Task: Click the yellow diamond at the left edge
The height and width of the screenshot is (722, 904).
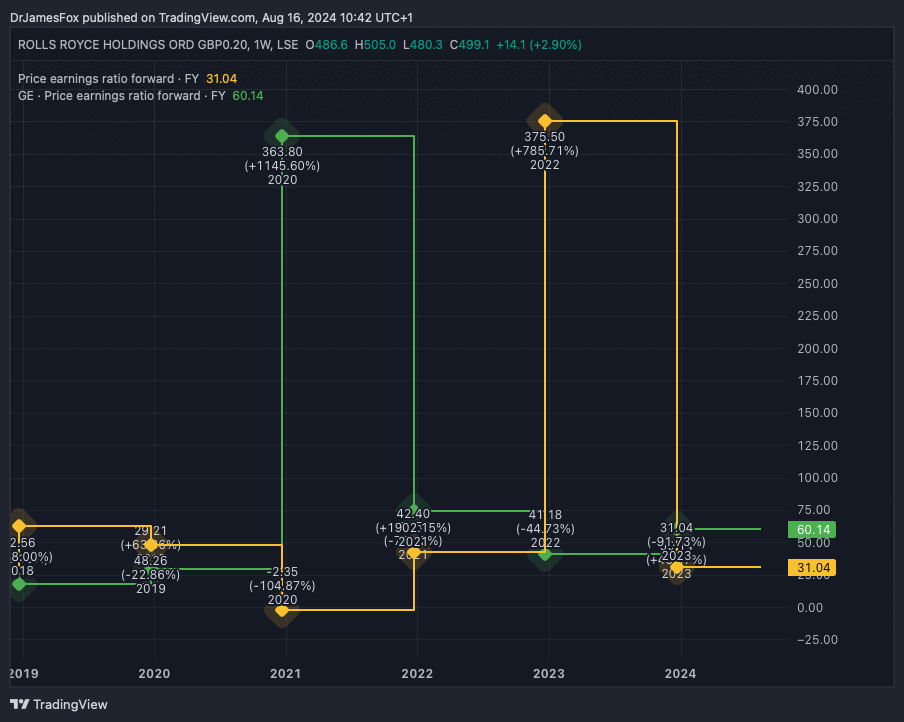Action: [19, 525]
